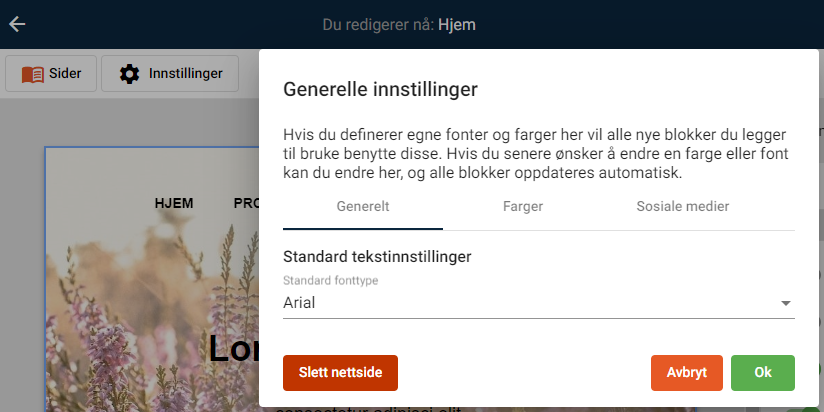Select the Sosiale medier tab
824x412 pixels.
(683, 207)
